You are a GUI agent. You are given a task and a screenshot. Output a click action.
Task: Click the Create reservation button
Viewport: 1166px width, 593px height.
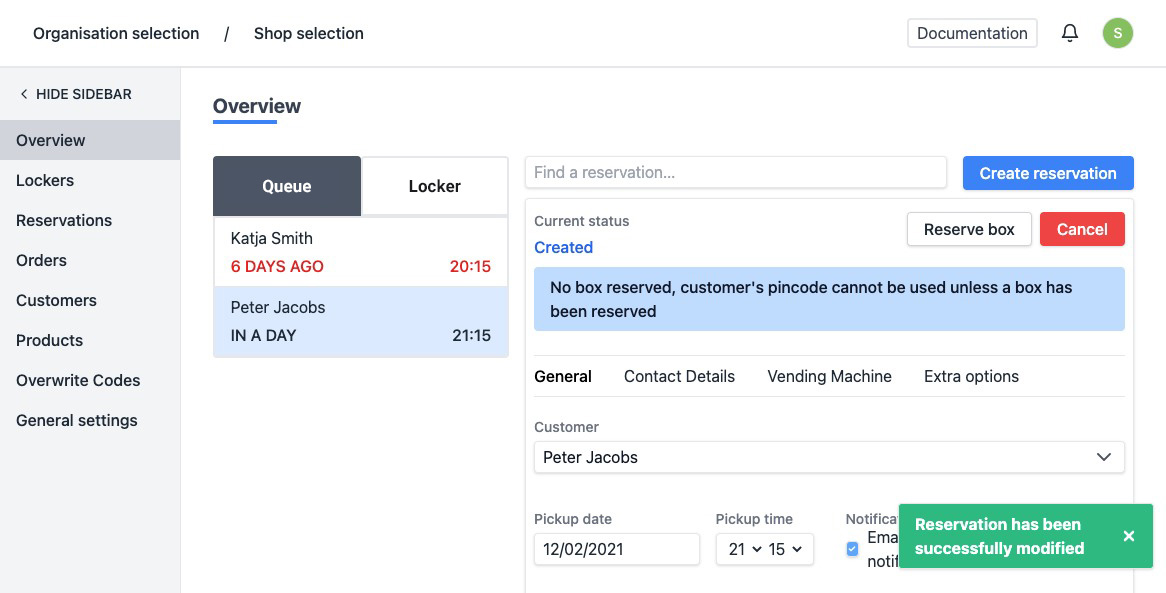click(1048, 173)
